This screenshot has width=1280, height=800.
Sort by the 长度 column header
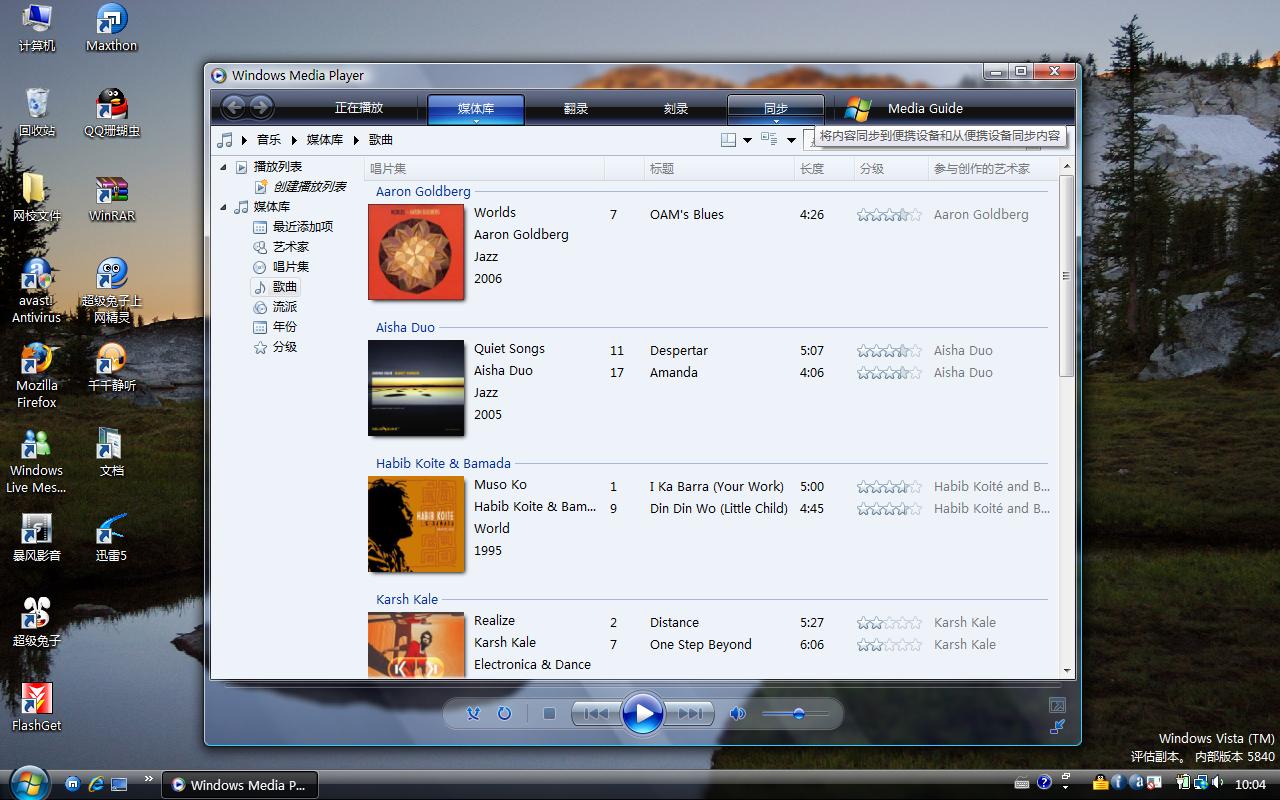point(824,169)
